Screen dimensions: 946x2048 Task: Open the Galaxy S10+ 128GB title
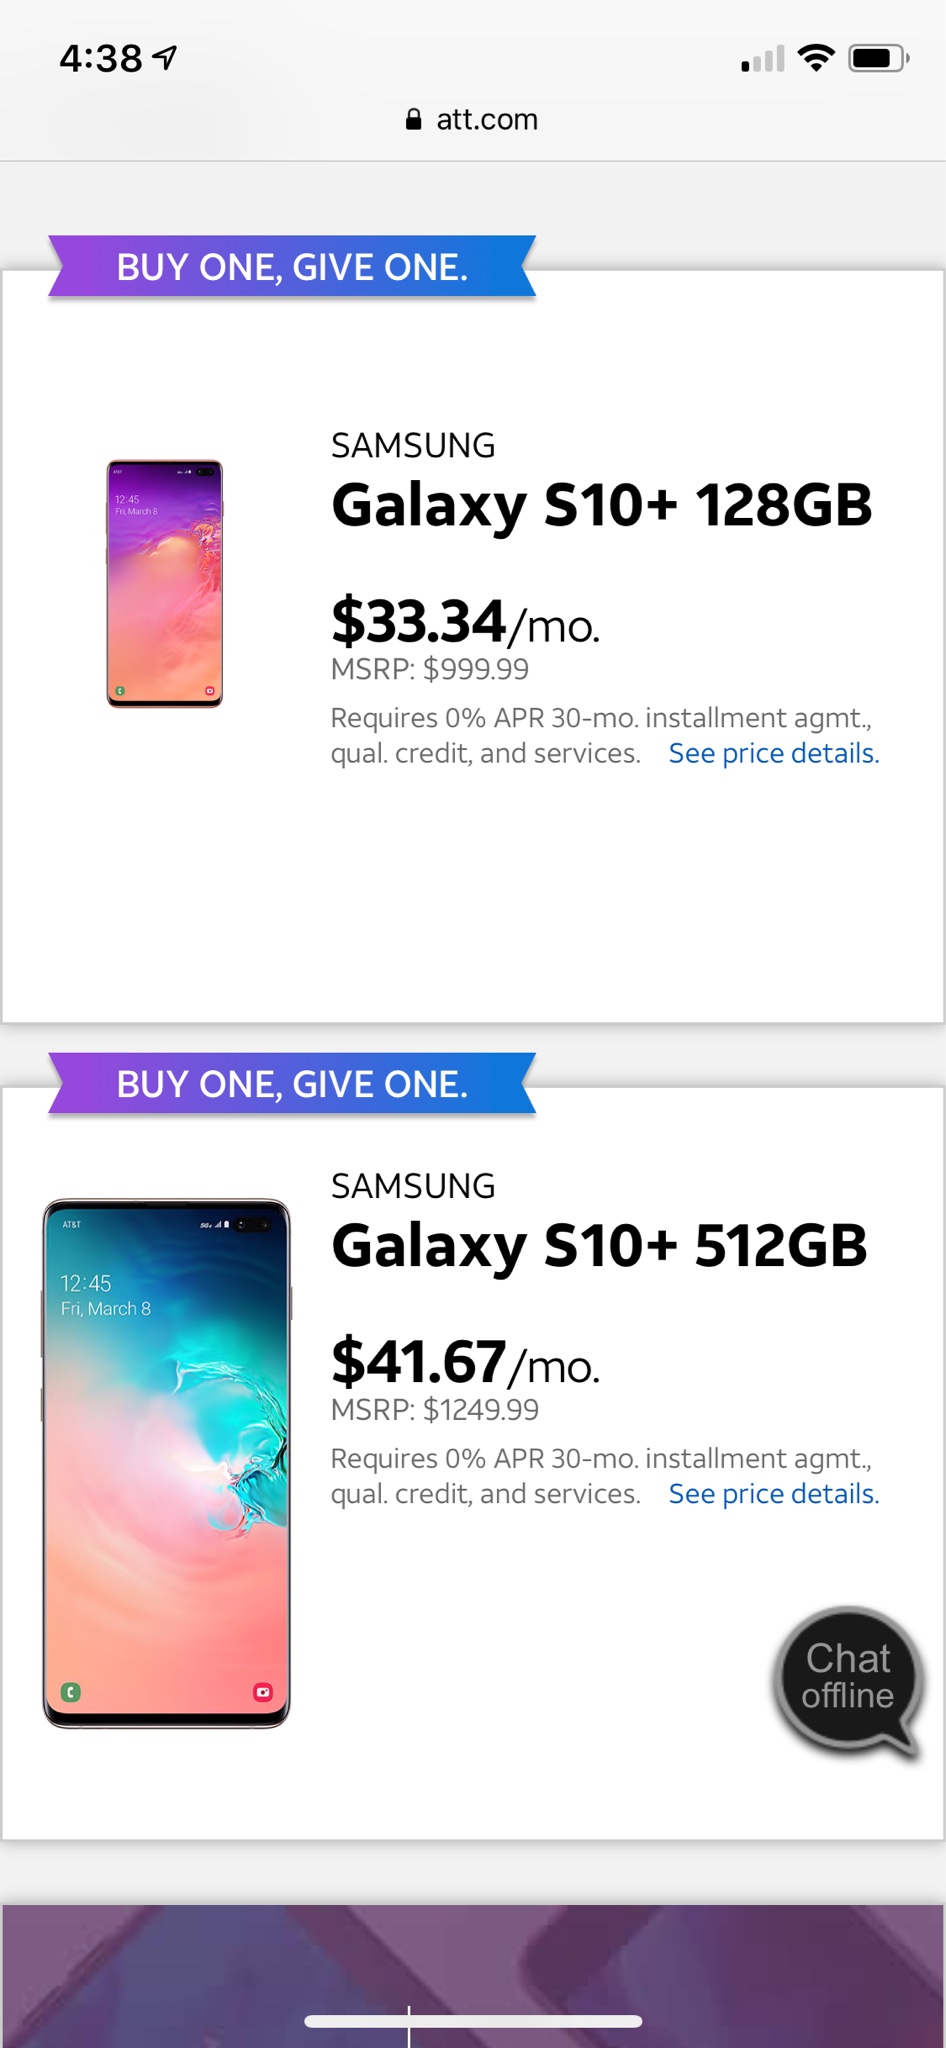(x=601, y=505)
